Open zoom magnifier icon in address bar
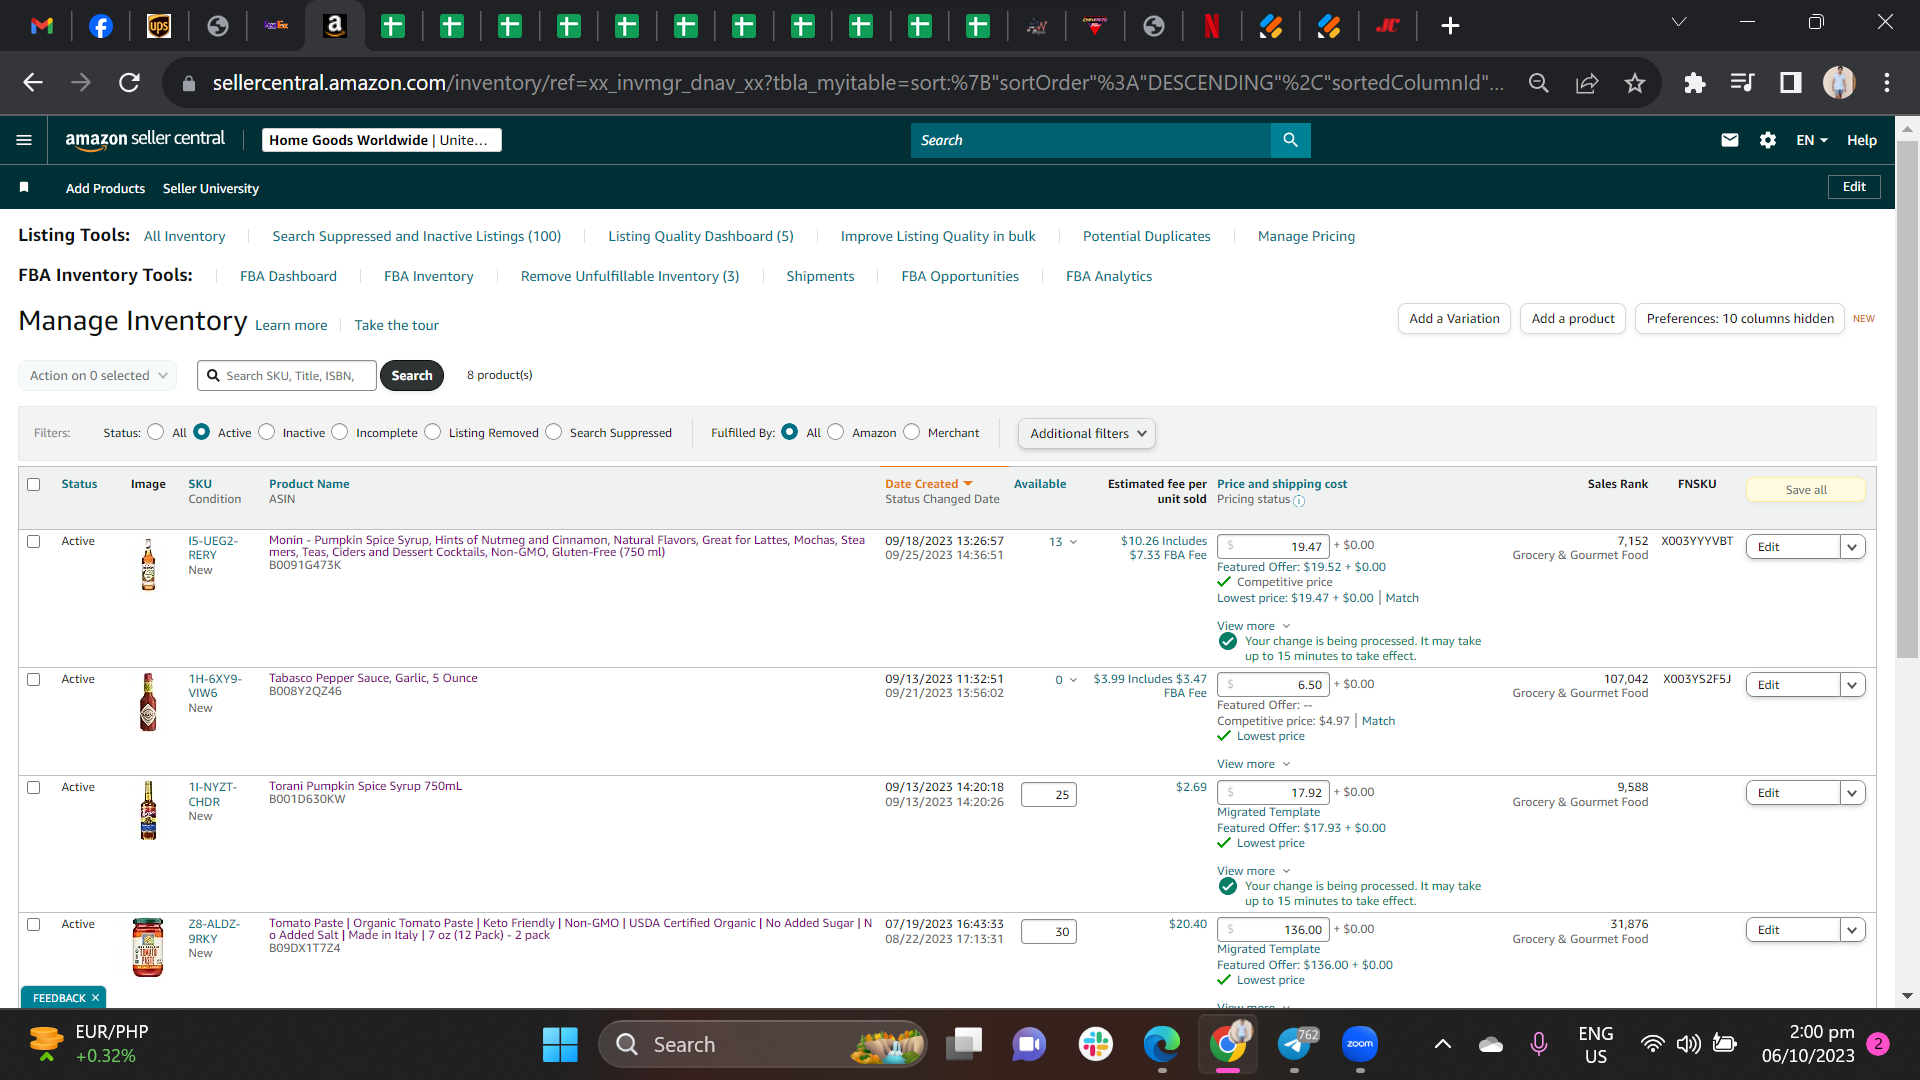Viewport: 1920px width, 1080px height. click(1539, 83)
